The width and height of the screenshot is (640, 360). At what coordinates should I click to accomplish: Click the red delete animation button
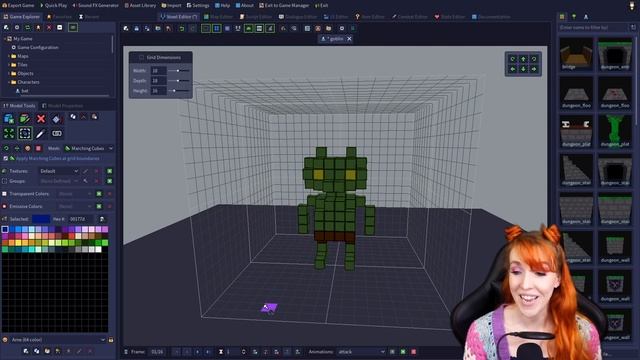coord(413,352)
